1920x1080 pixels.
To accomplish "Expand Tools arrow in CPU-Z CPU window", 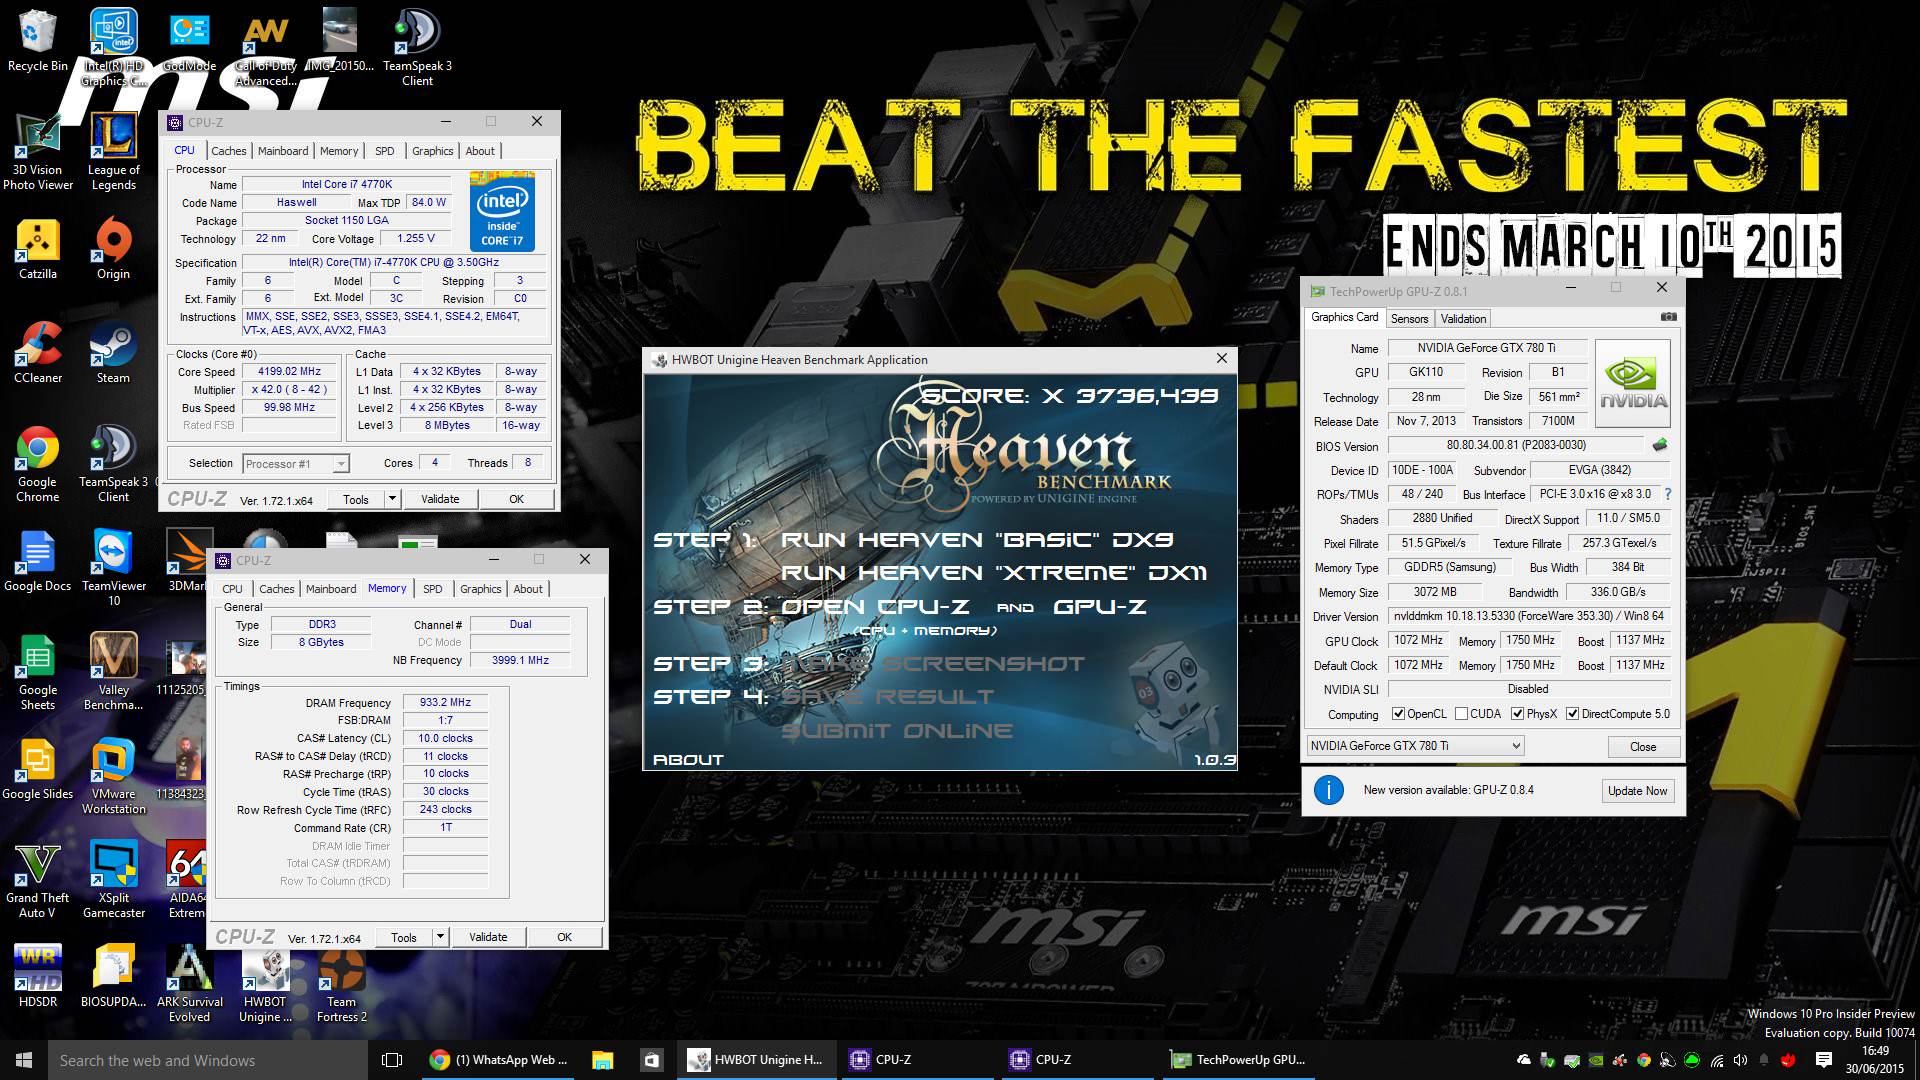I will tap(392, 499).
